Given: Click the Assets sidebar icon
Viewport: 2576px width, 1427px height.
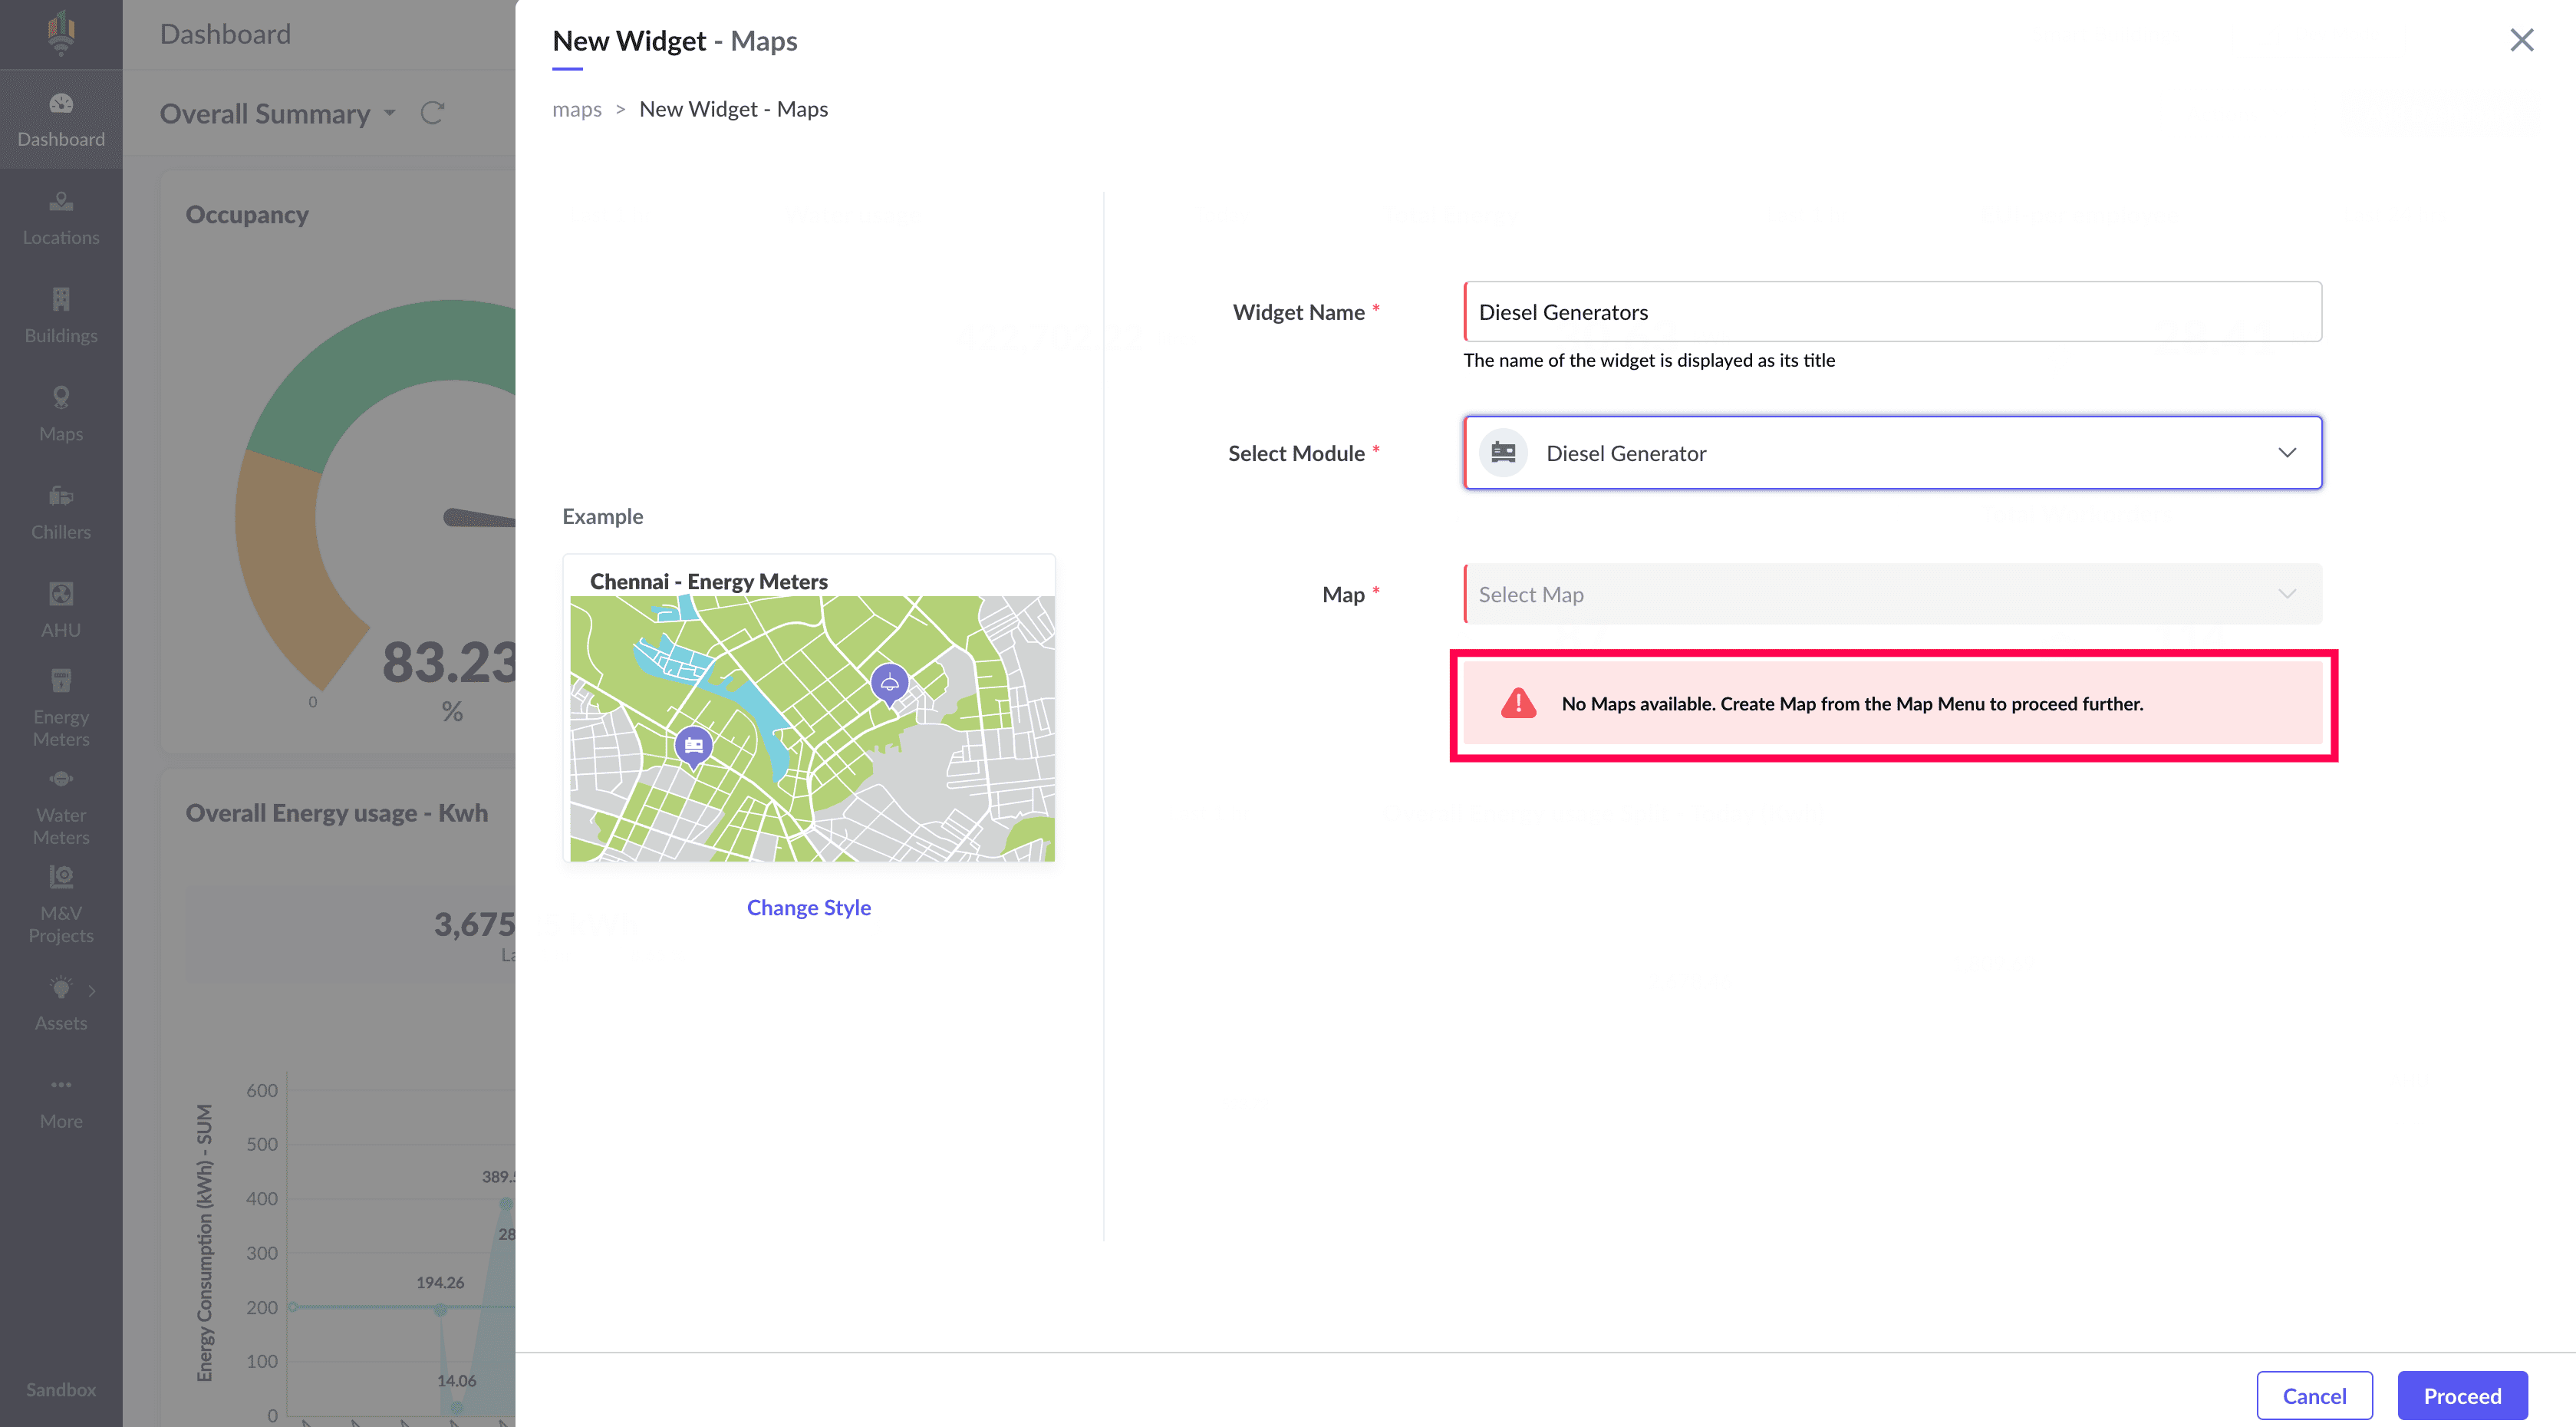Looking at the screenshot, I should click(61, 1003).
